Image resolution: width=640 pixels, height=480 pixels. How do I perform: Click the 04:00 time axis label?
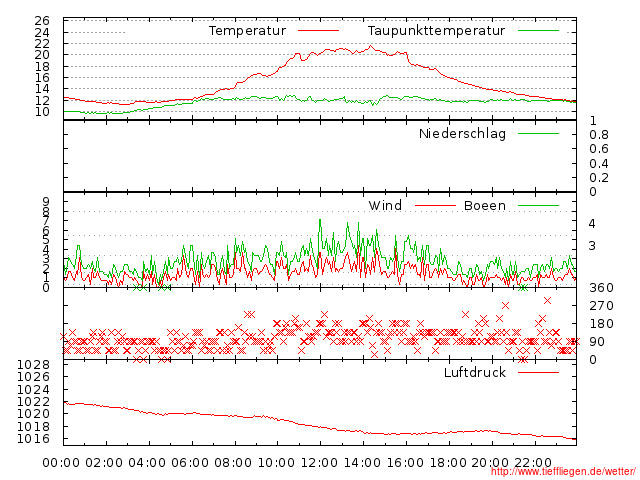pos(147,463)
